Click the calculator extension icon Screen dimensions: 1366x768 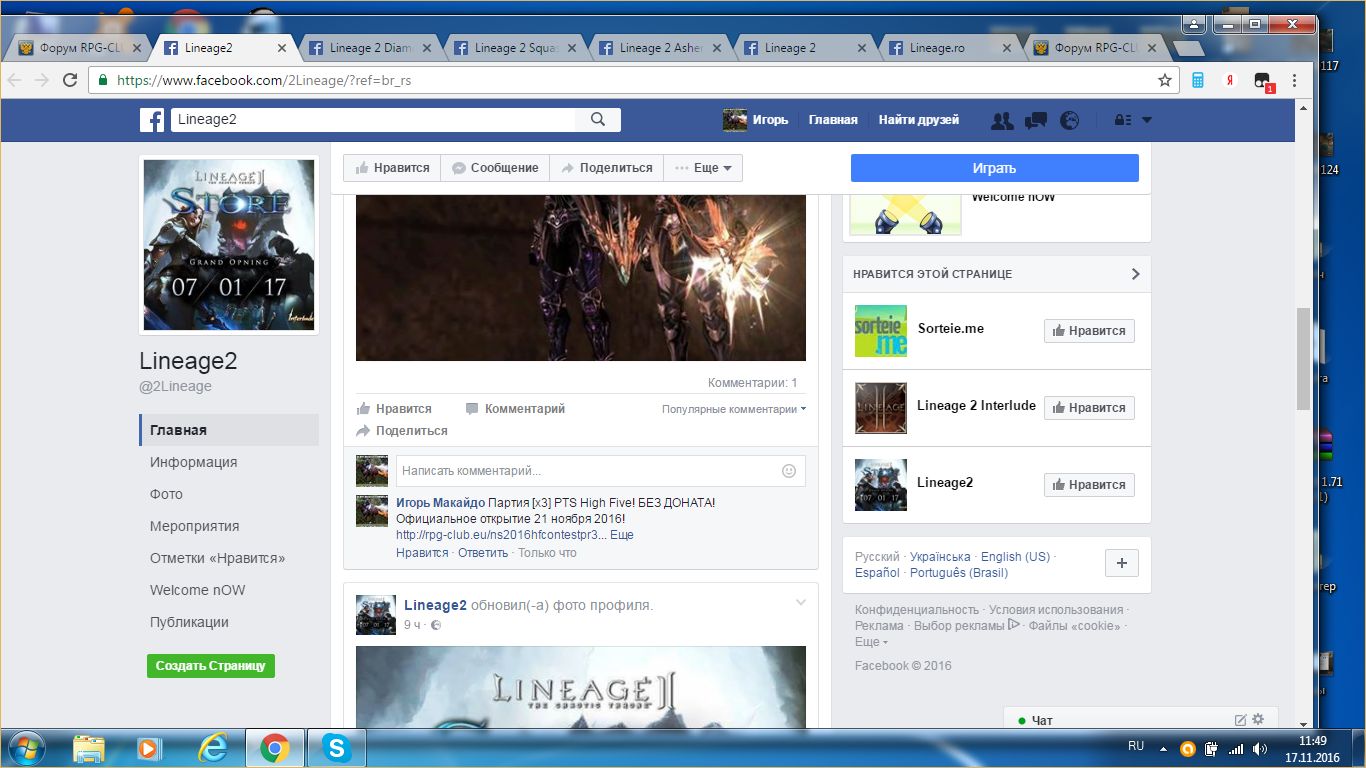point(1198,80)
